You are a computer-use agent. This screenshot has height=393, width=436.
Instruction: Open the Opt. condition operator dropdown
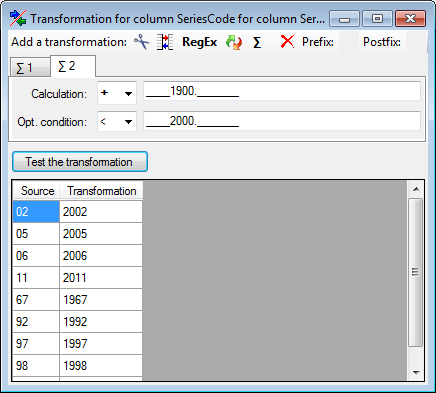click(x=117, y=121)
